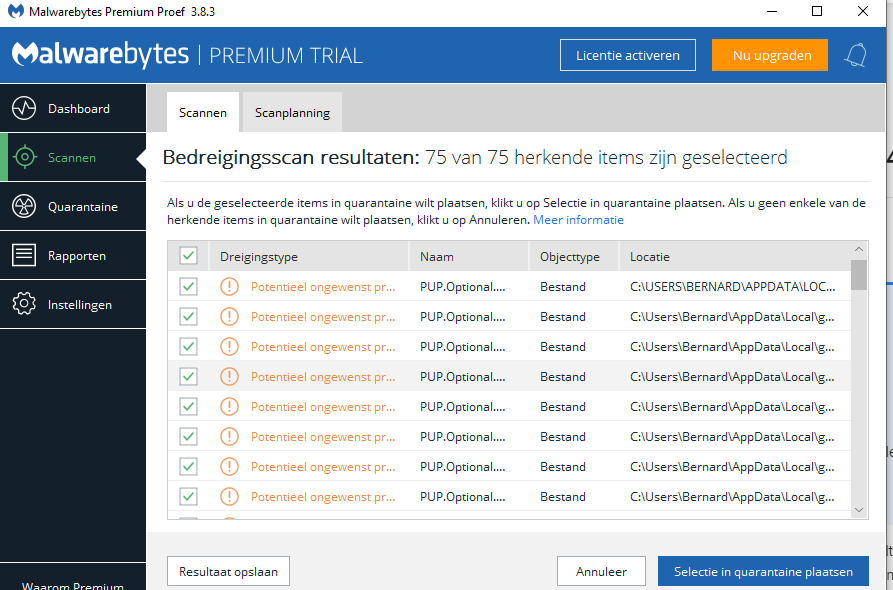Viewport: 893px width, 590px height.
Task: Select the Scannen tab
Action: tap(202, 112)
